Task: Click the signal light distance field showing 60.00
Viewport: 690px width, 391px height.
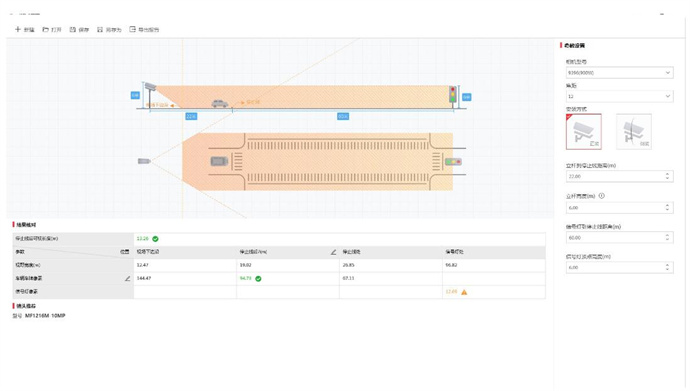Action: pos(619,238)
